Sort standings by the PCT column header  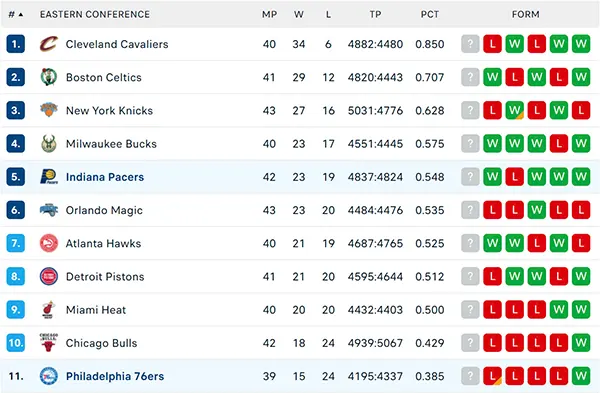430,15
